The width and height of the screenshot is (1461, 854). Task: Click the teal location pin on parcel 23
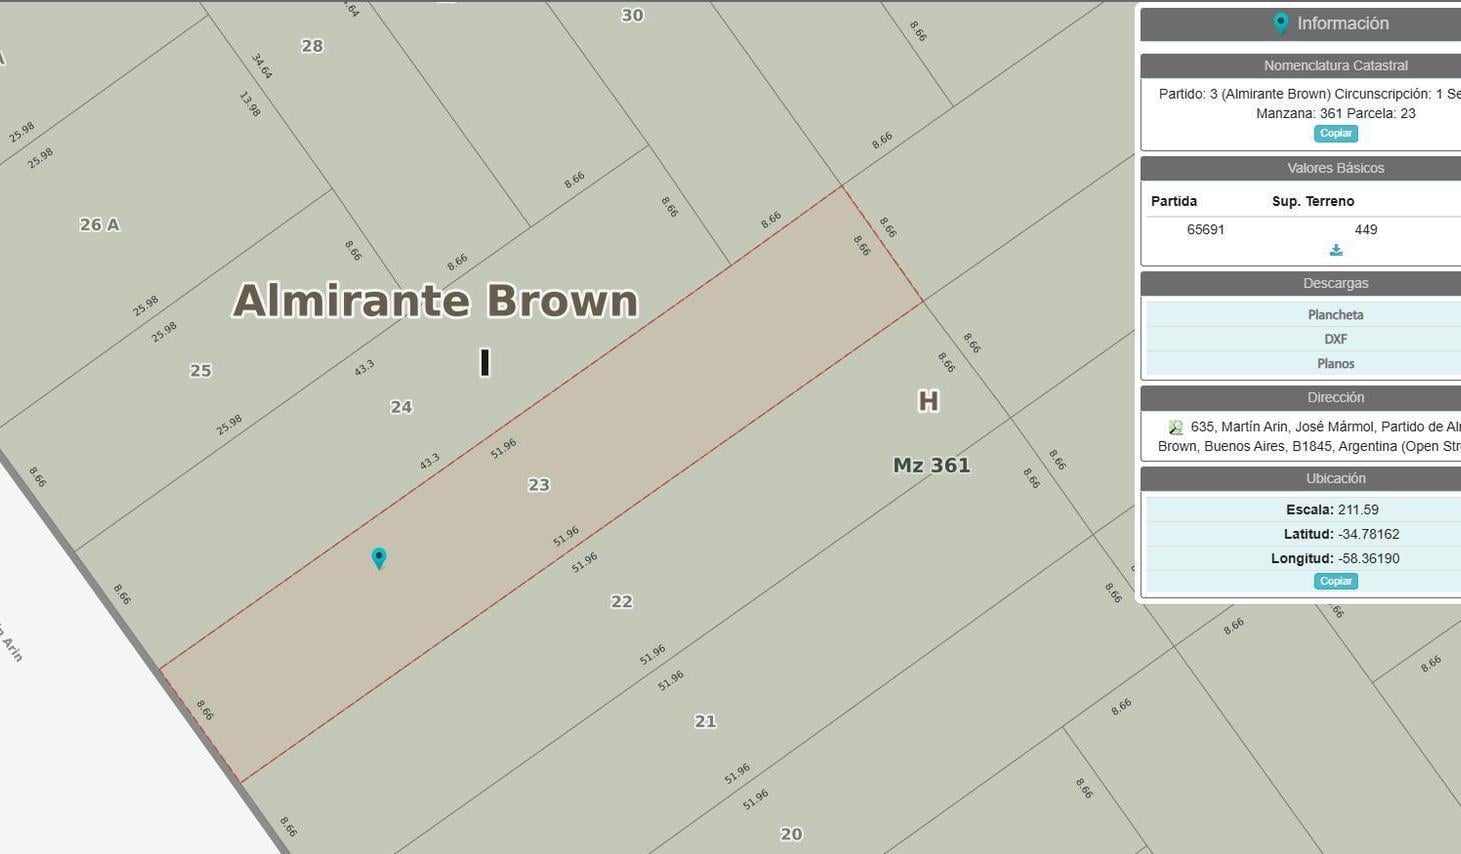coord(379,558)
